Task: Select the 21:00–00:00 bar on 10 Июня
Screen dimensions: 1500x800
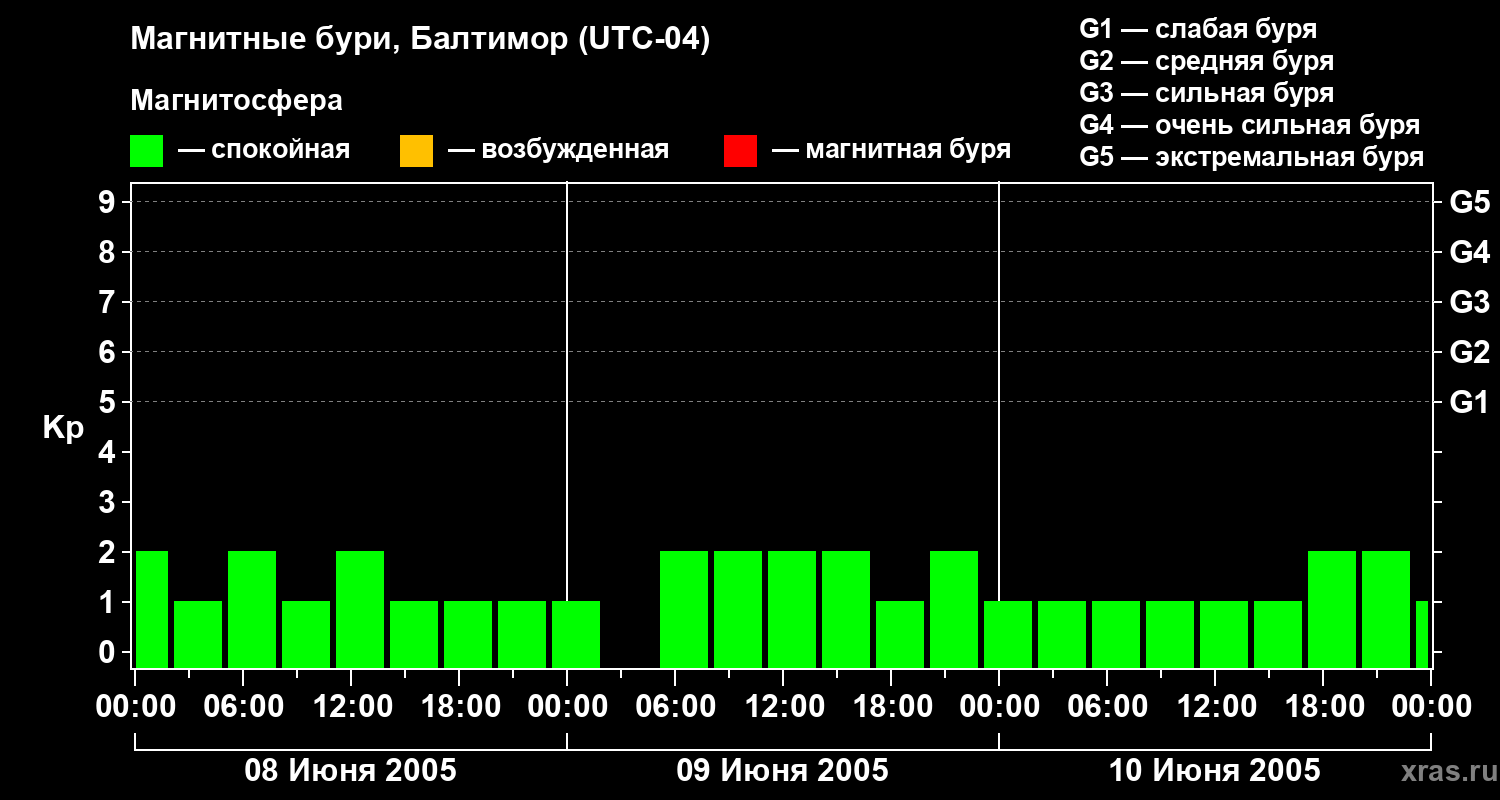Action: pyautogui.click(x=1386, y=609)
